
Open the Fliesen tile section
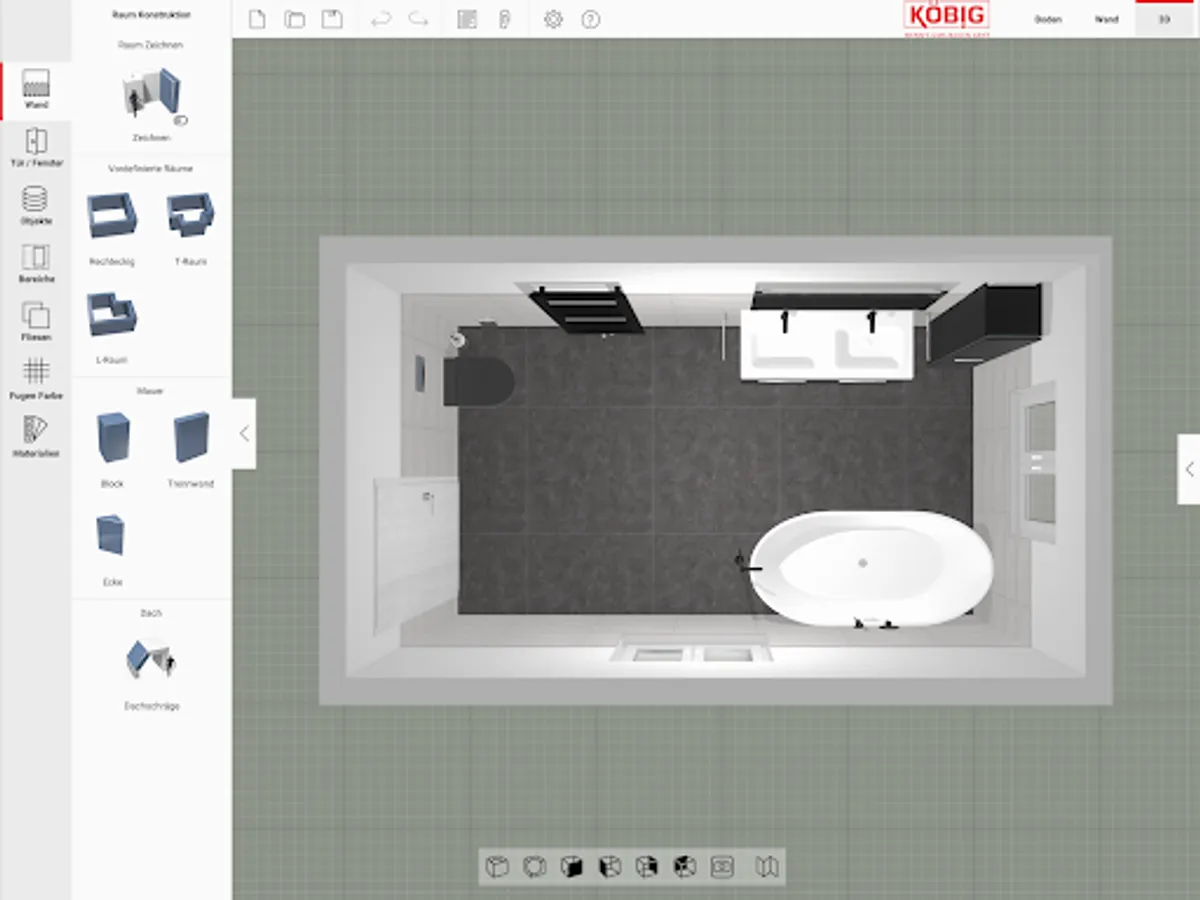point(36,321)
